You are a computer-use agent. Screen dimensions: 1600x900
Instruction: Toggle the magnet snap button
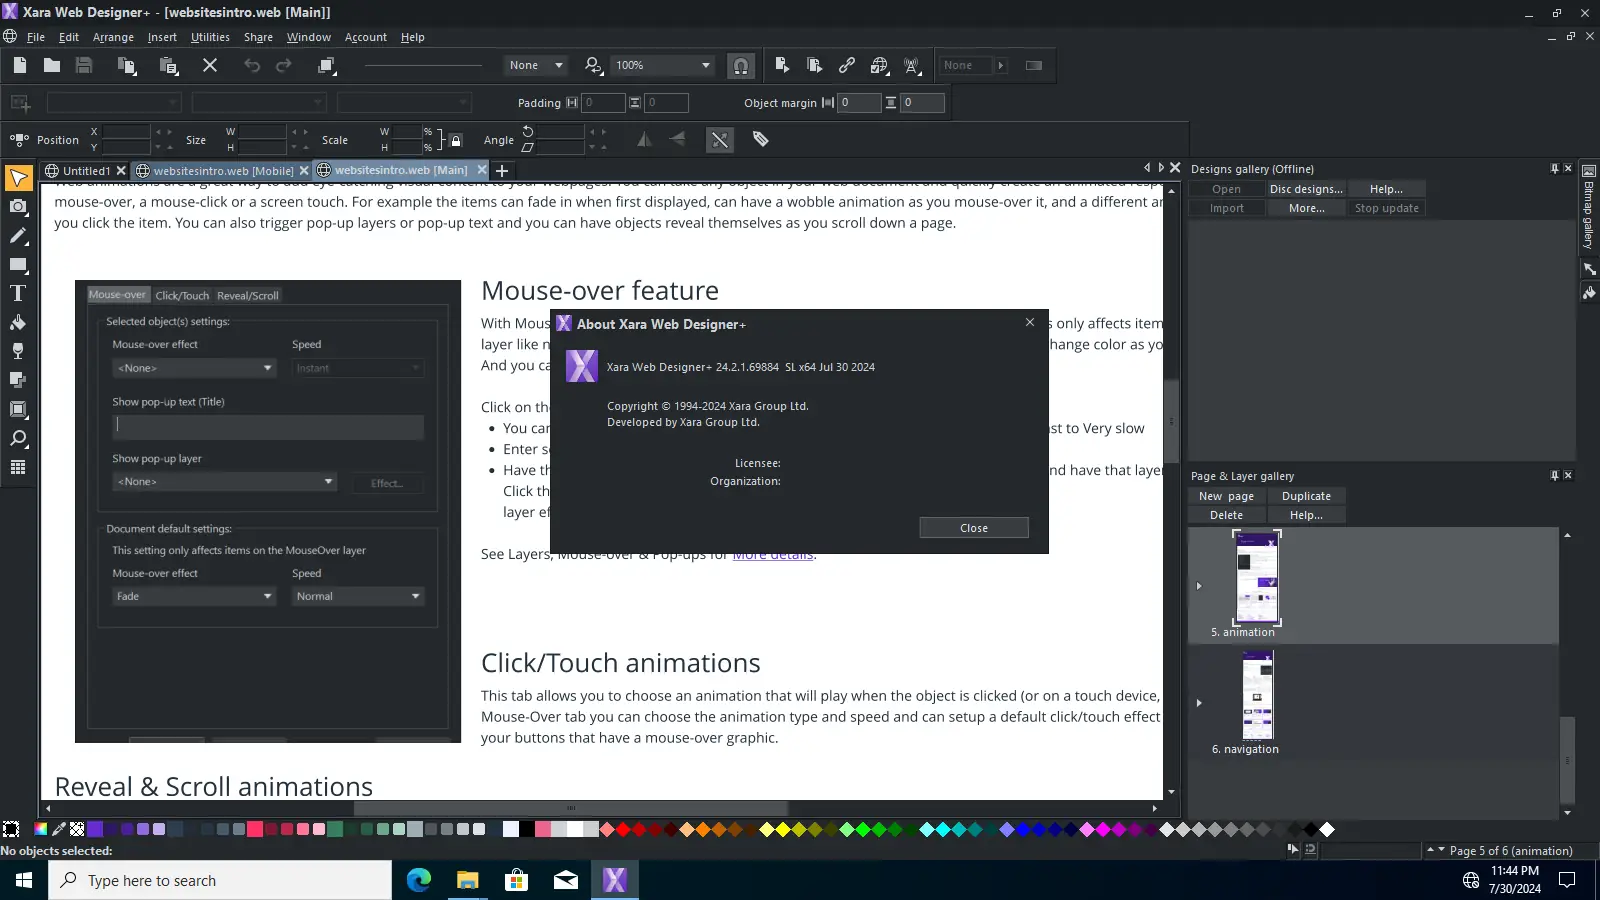[741, 66]
